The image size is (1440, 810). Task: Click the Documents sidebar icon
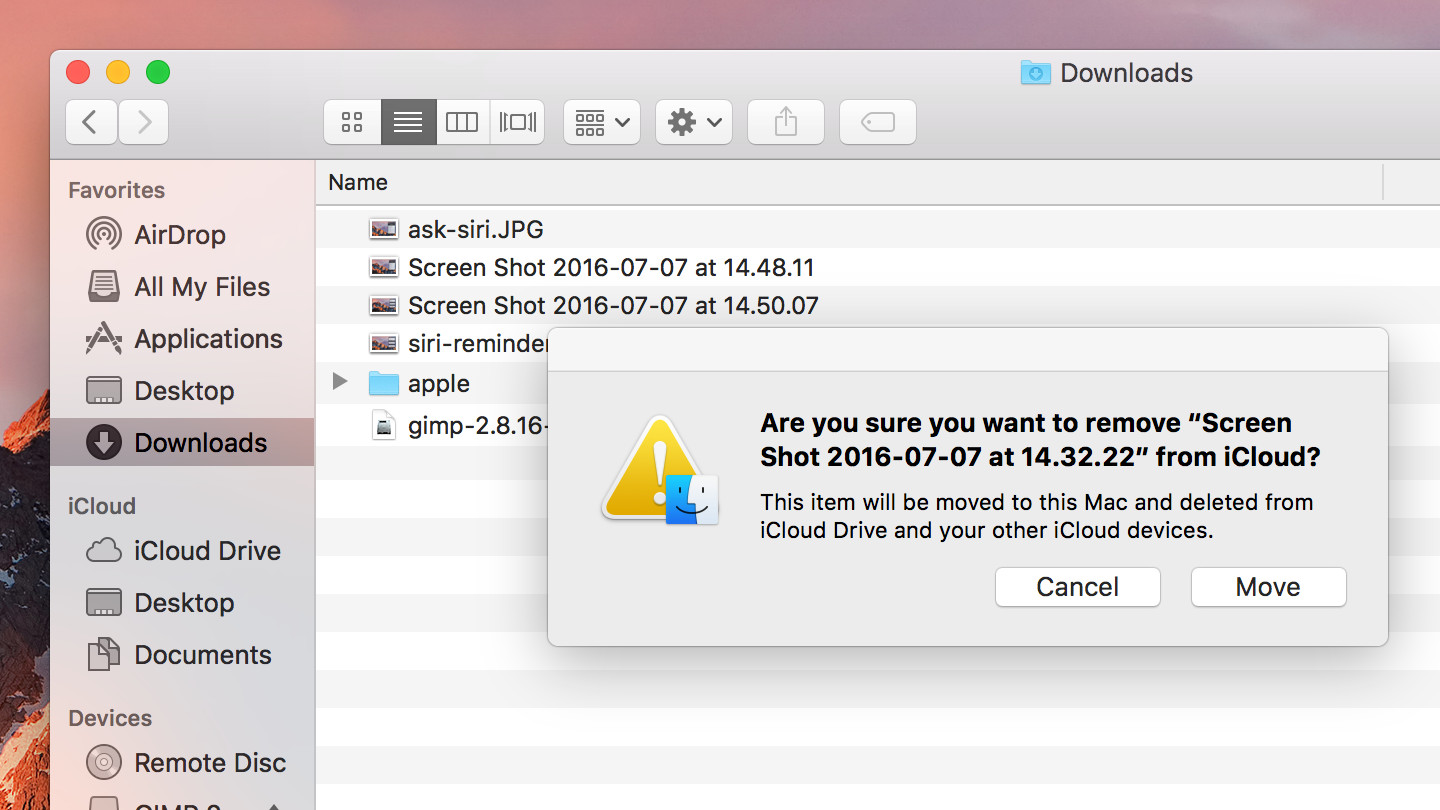[104, 655]
